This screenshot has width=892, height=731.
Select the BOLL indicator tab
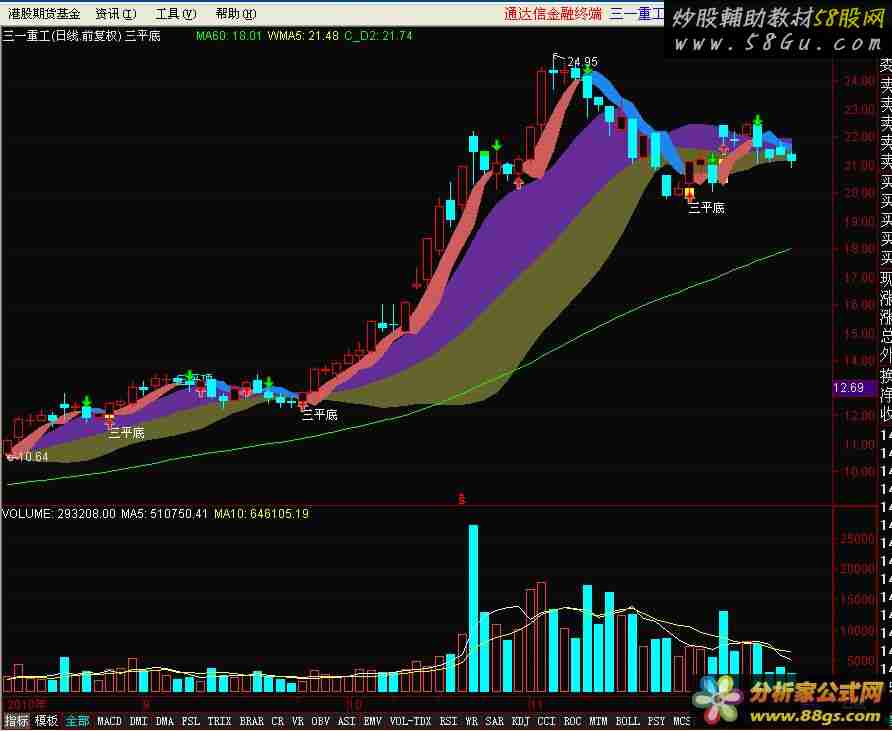coord(627,721)
